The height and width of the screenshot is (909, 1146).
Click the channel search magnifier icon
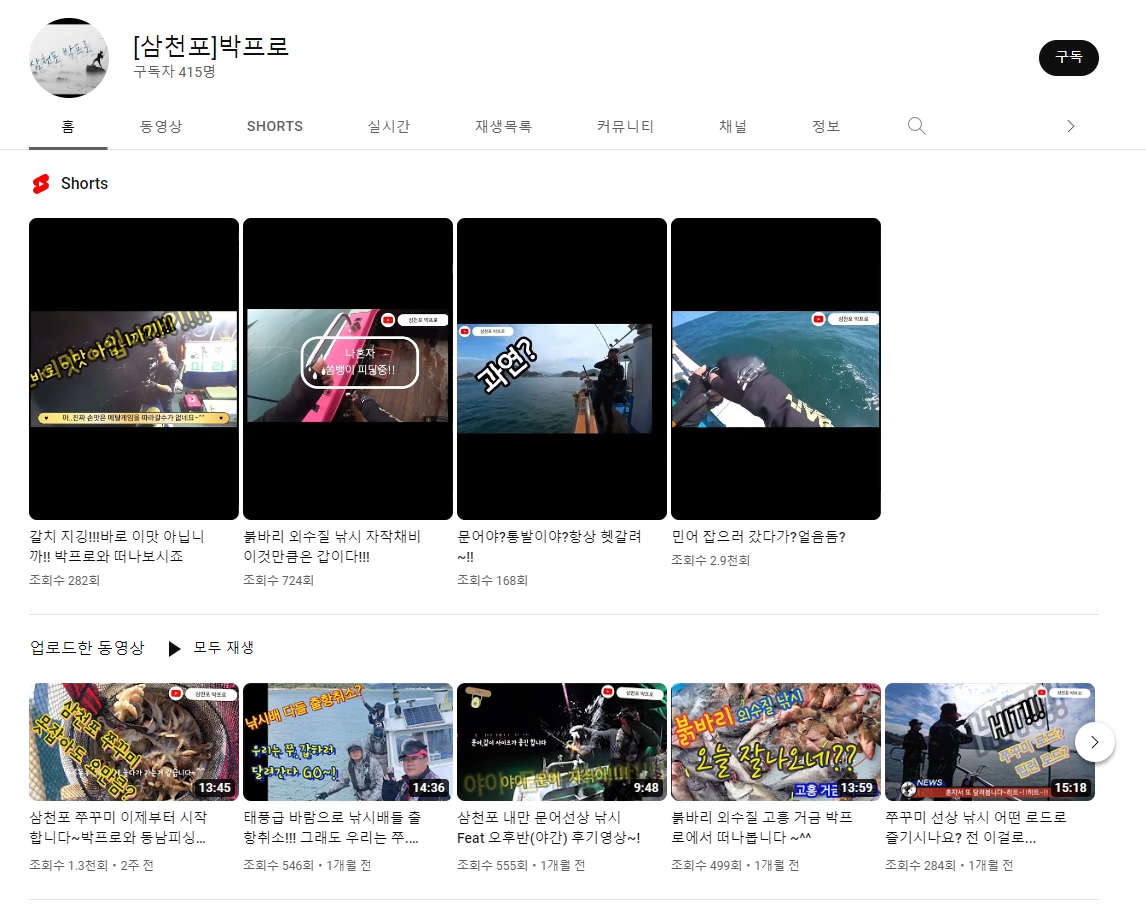916,126
